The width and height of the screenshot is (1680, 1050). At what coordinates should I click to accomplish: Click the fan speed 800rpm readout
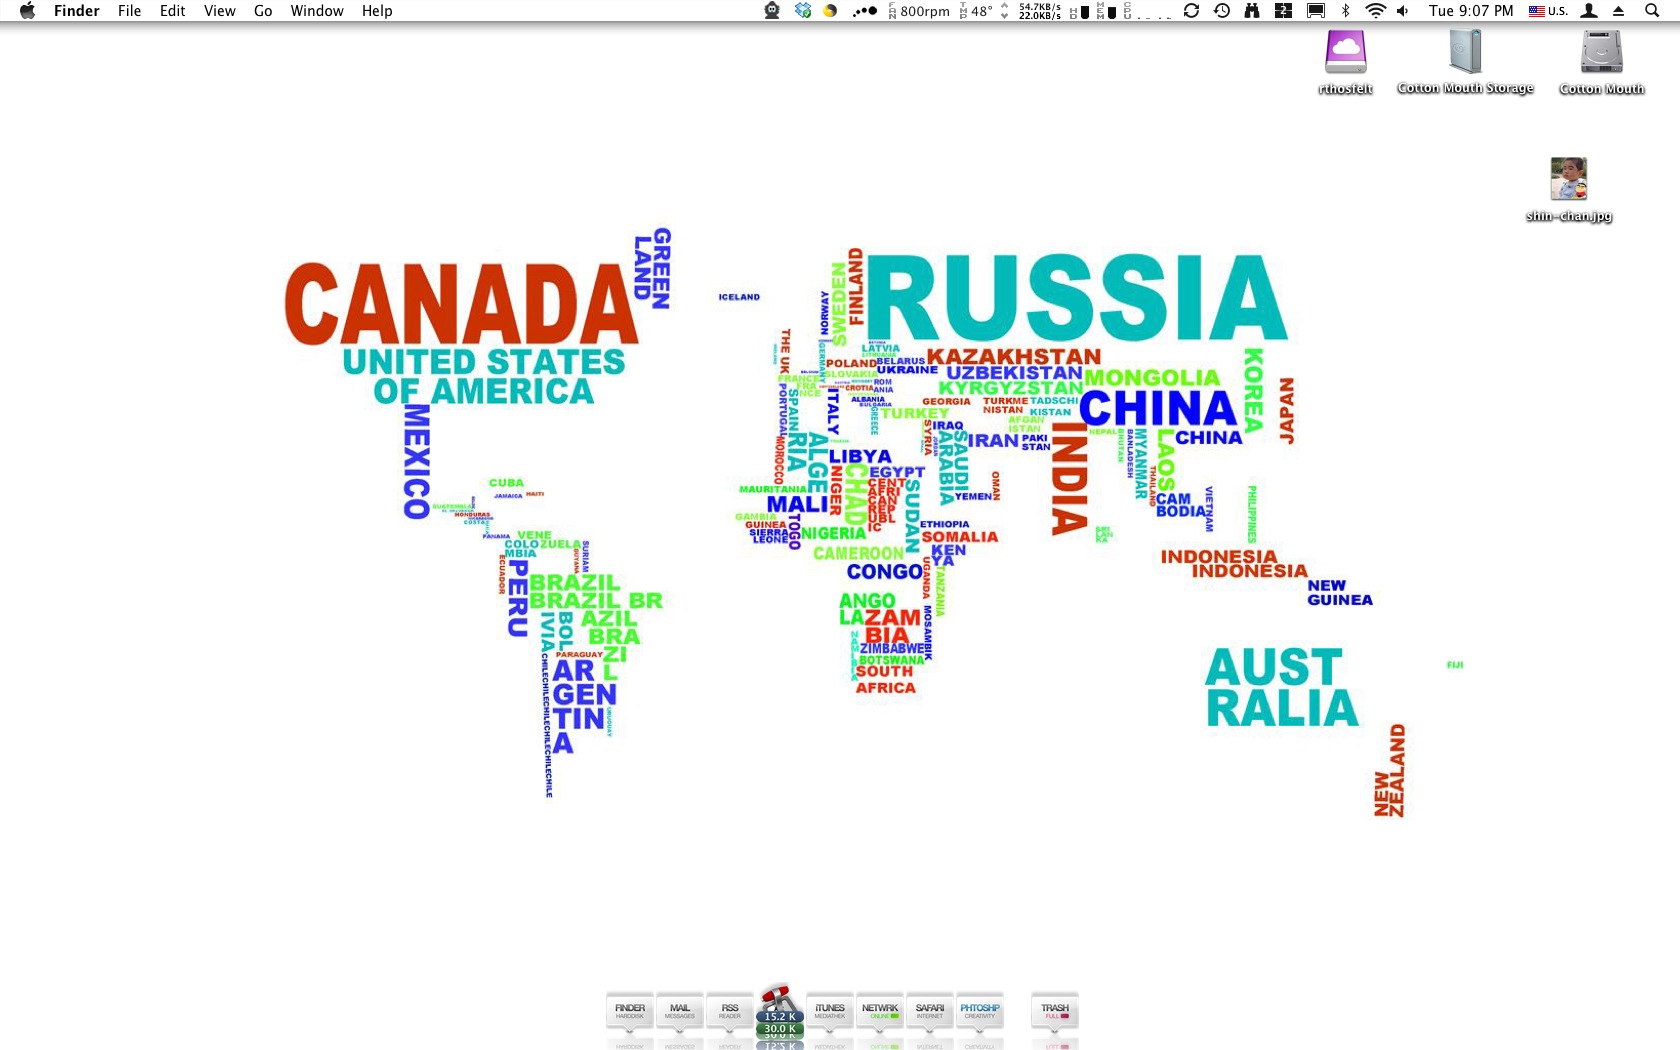919,11
